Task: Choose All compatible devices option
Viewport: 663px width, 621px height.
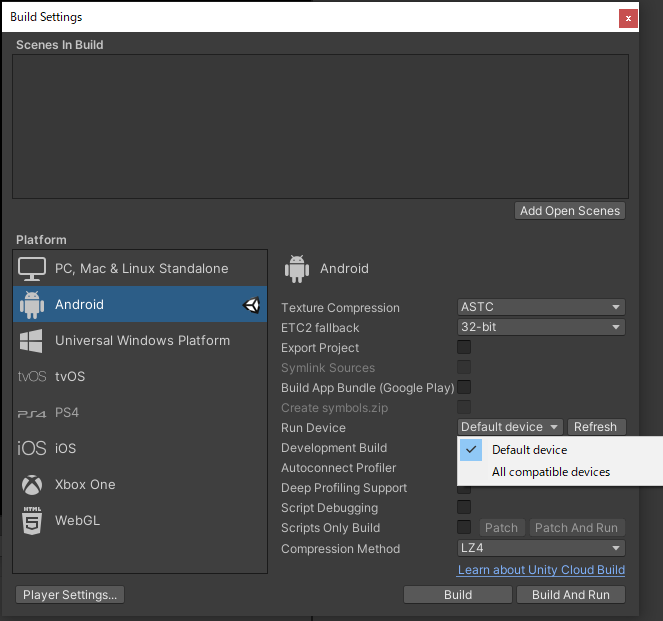Action: click(550, 472)
